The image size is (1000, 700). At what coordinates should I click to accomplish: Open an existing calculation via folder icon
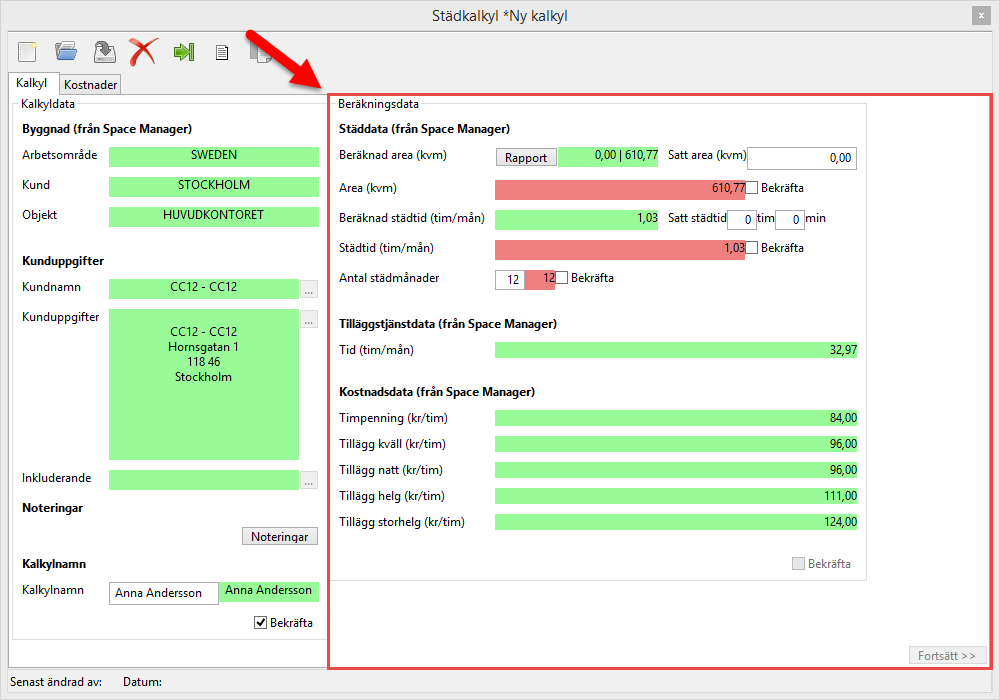click(x=66, y=52)
